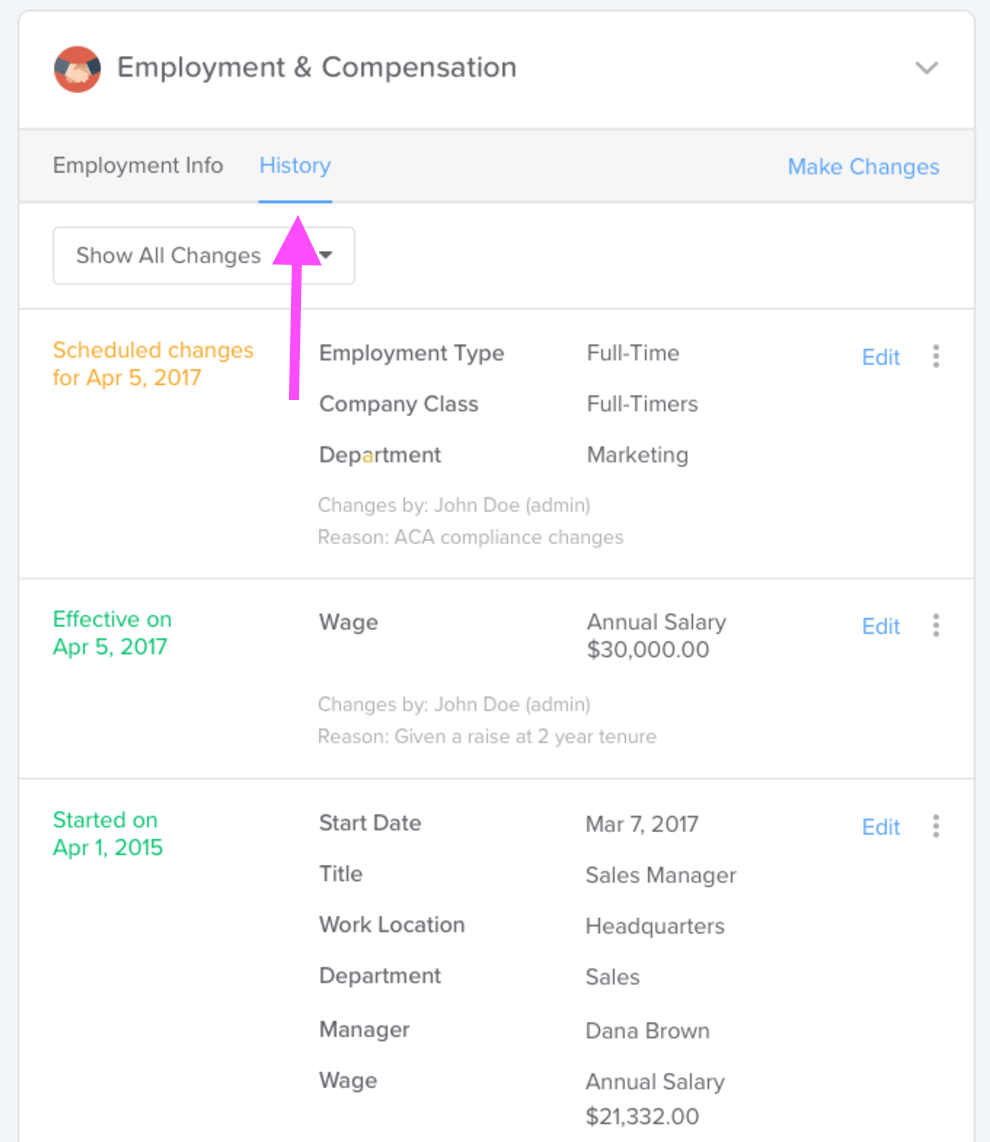
Task: Open three-dot menu for the wage raise entry
Action: point(935,626)
